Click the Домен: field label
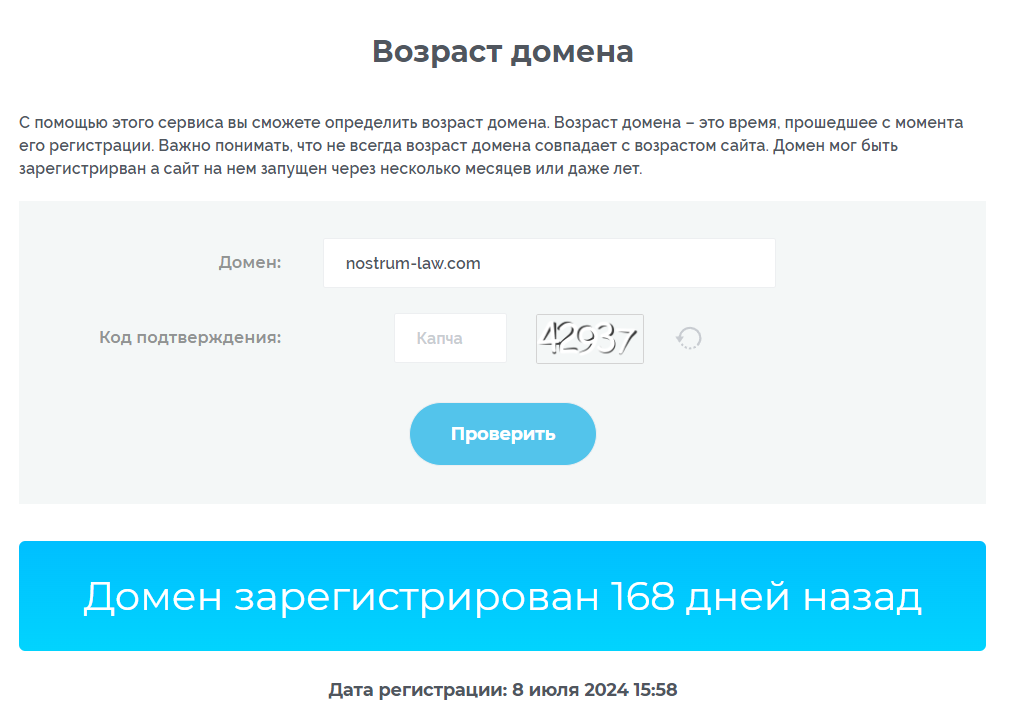1011x726 pixels. [x=250, y=262]
